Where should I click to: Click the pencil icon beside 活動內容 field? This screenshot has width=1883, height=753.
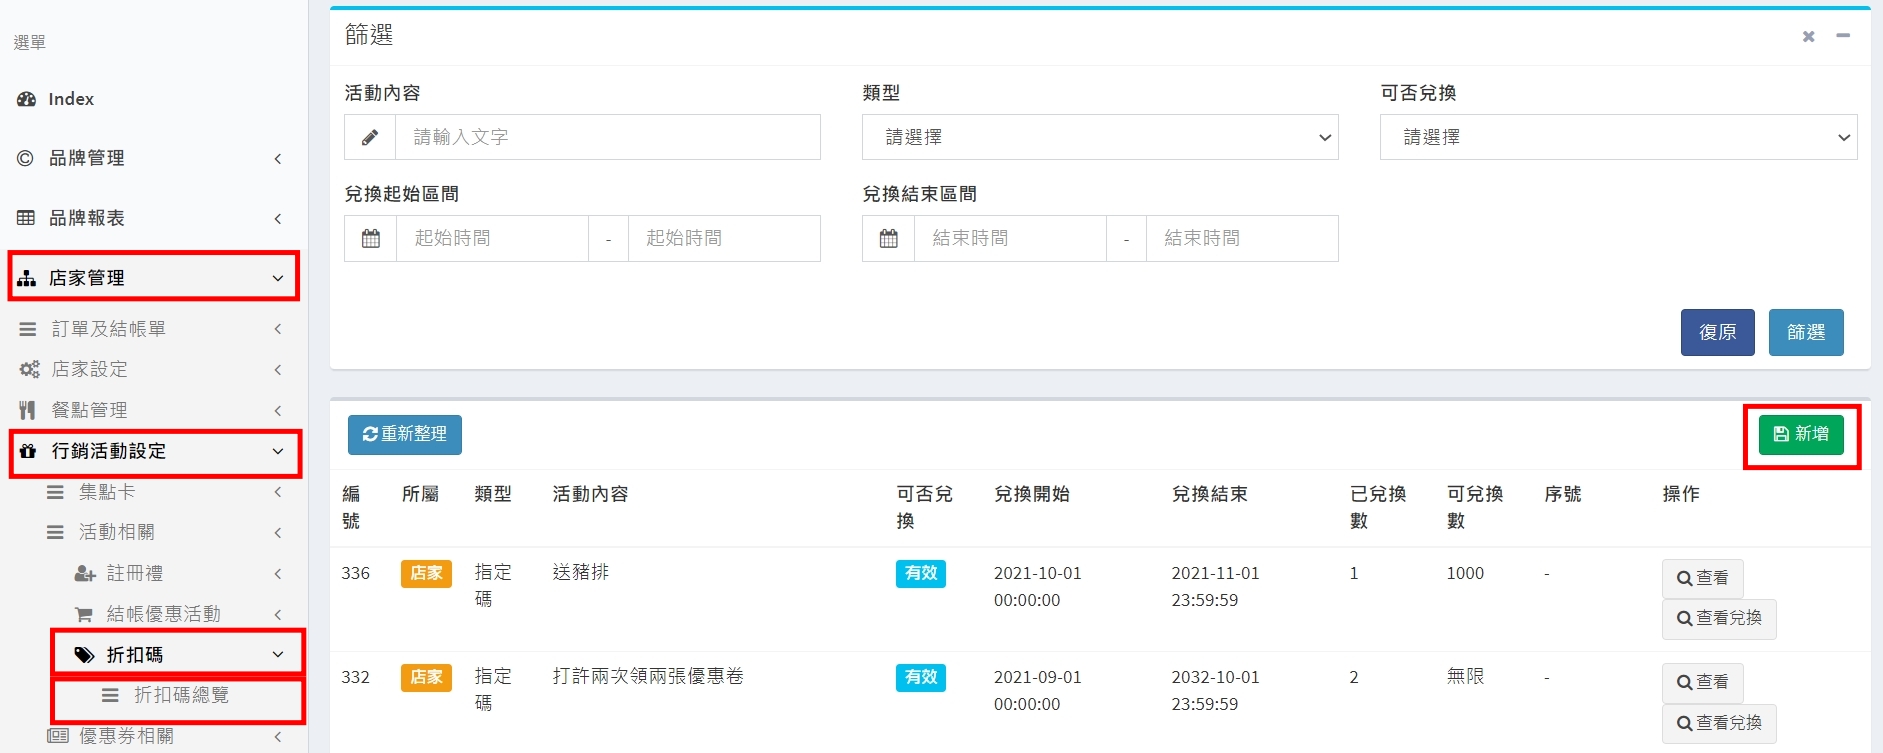370,137
